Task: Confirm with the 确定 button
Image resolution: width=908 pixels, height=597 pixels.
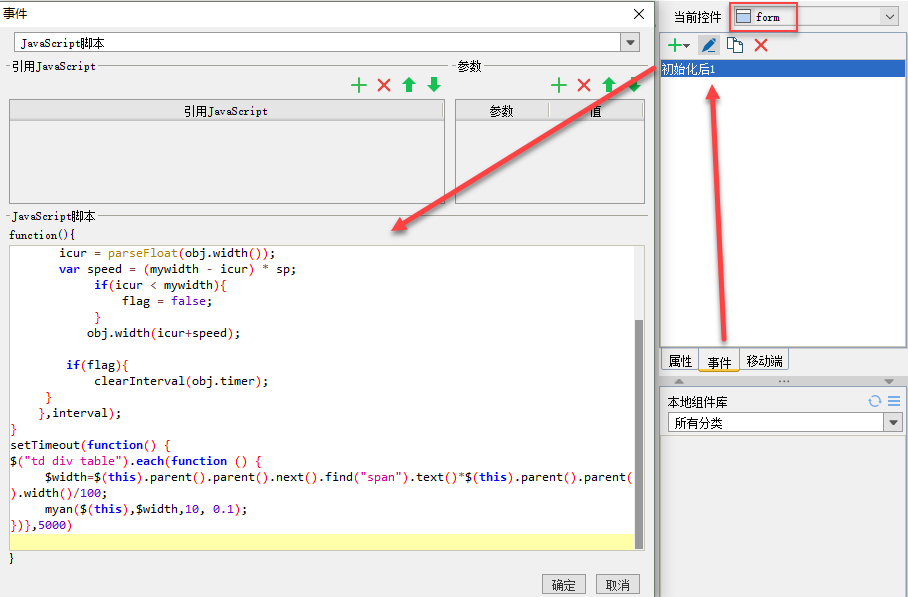Action: coord(563,584)
